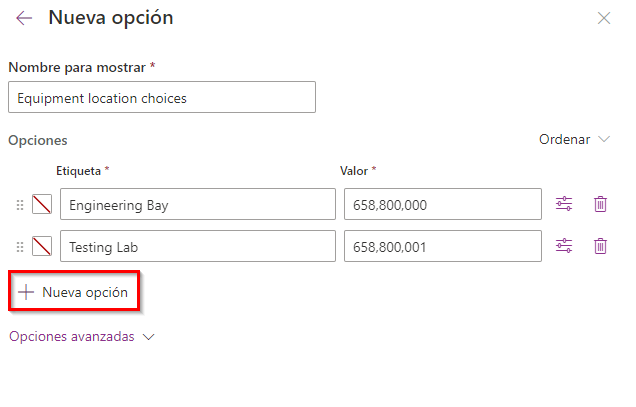Delete the Engineering Bay option
636x407 pixels.
600,204
